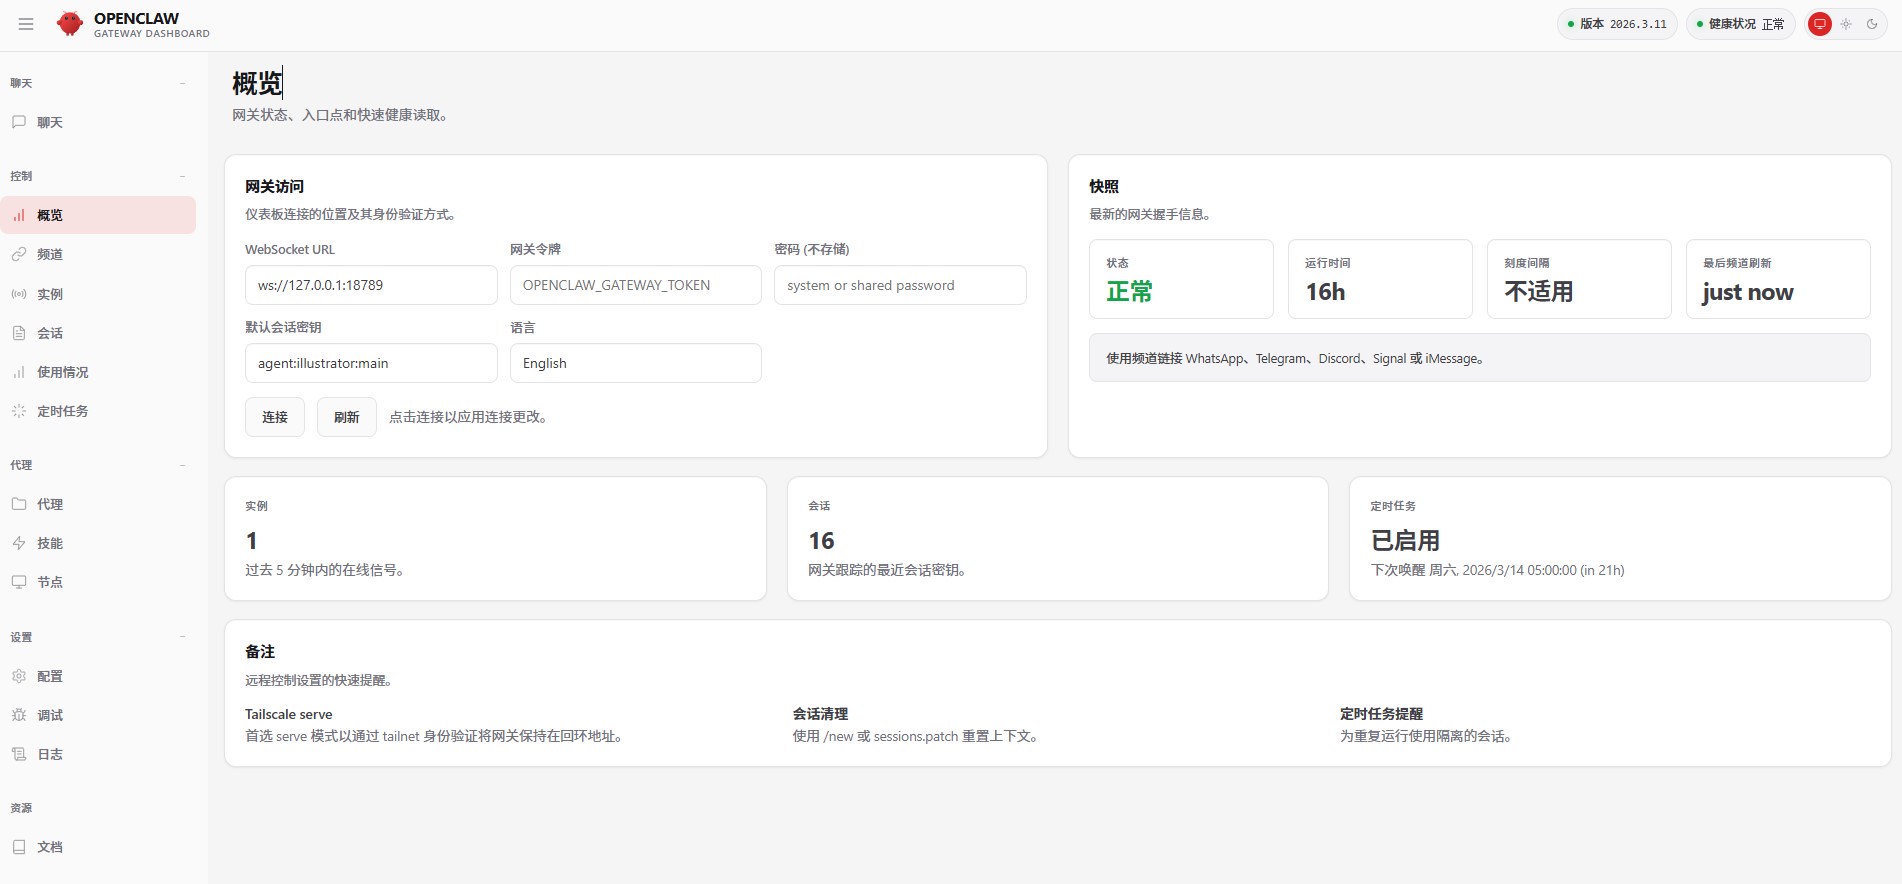Viewport: 1902px width, 884px height.
Task: Open 文档 via its book icon
Action: coord(19,847)
